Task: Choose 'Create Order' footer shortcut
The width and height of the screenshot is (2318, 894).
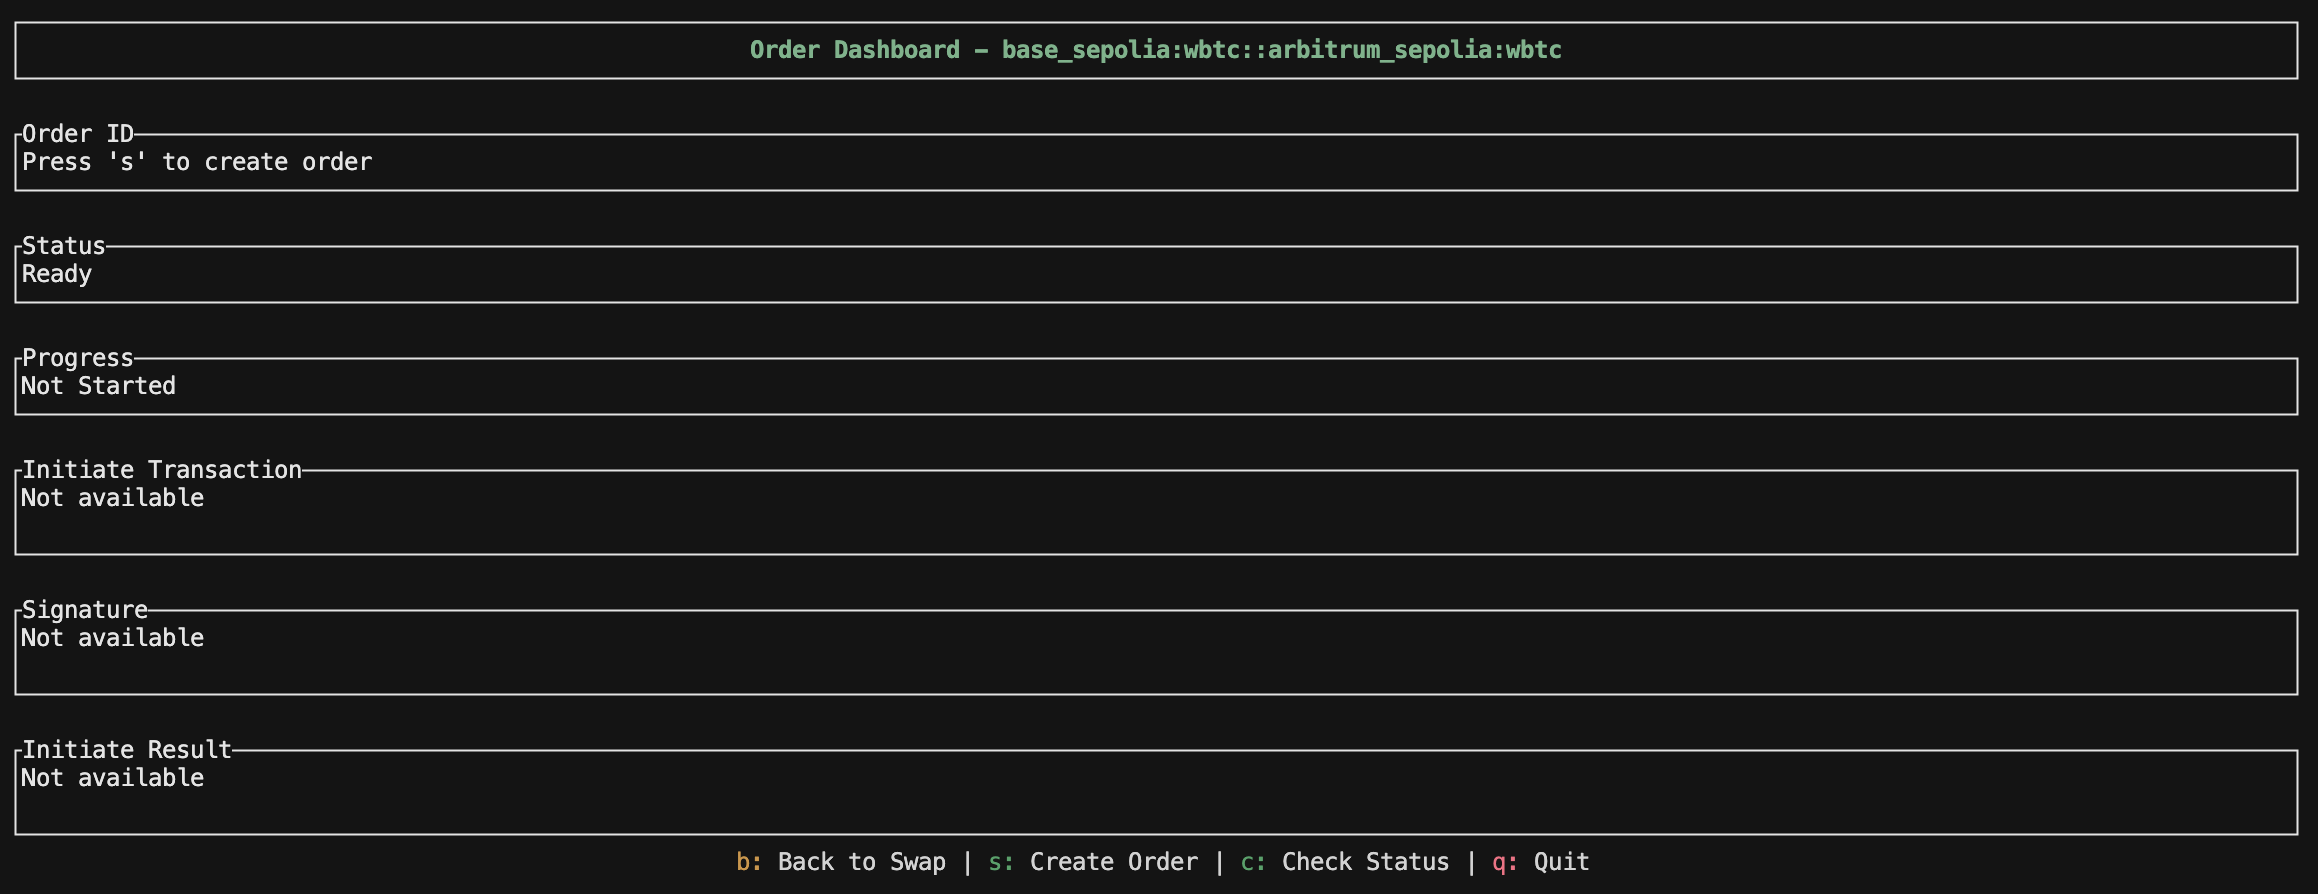Action: [1093, 862]
